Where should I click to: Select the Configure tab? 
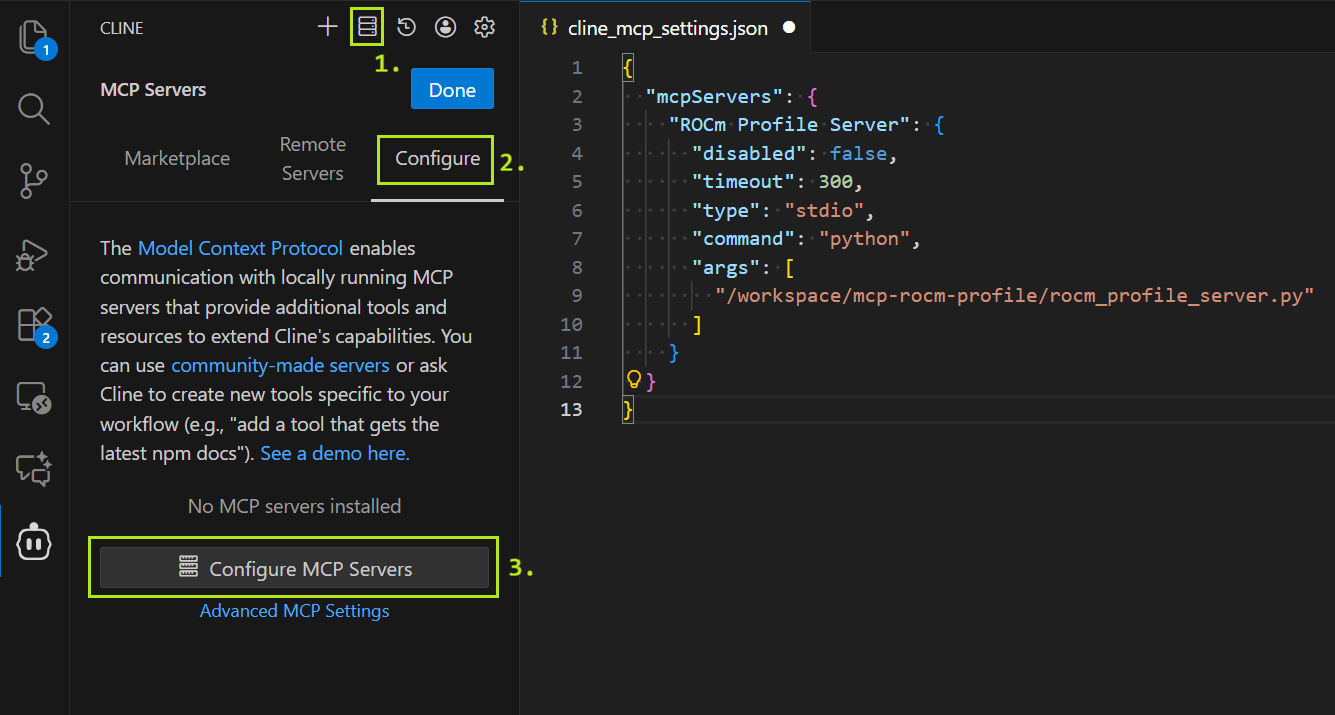(x=437, y=159)
